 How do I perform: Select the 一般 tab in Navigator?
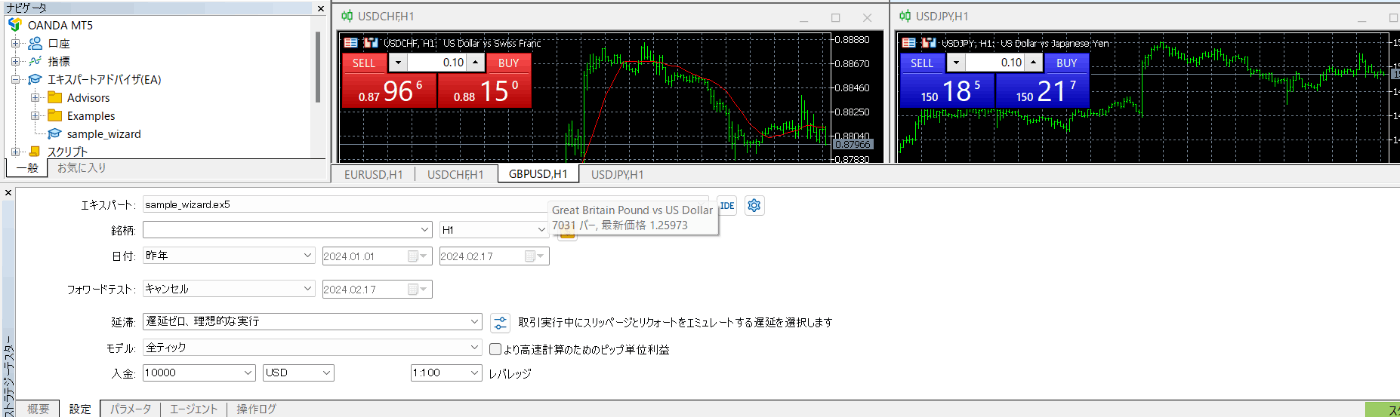click(26, 168)
